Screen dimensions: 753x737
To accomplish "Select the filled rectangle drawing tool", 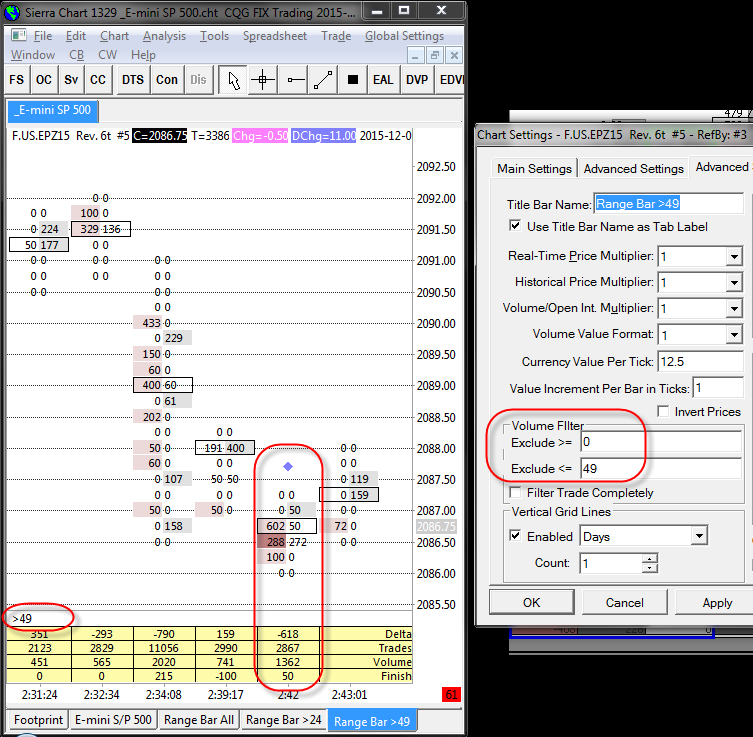I will 353,80.
